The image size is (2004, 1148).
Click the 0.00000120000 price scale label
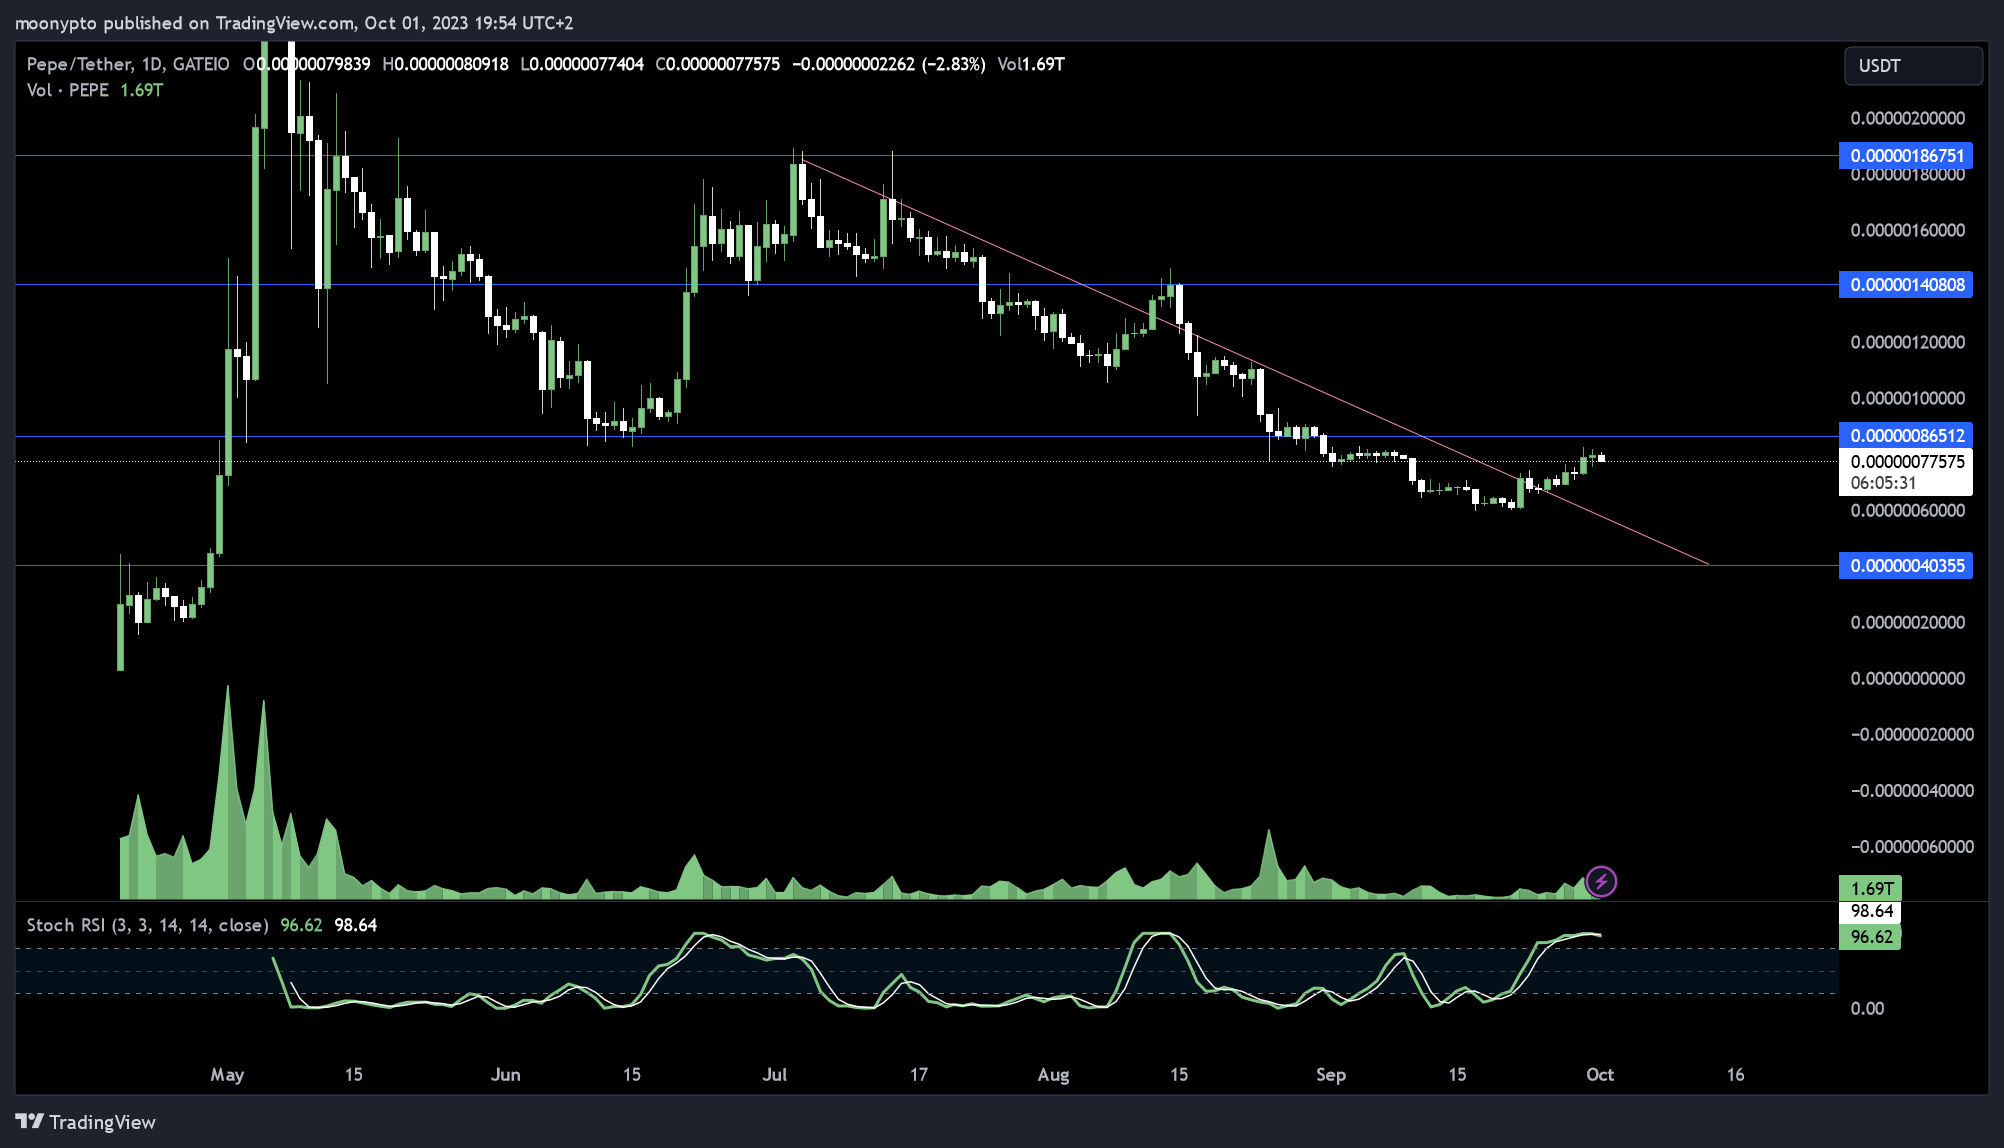pos(1908,342)
